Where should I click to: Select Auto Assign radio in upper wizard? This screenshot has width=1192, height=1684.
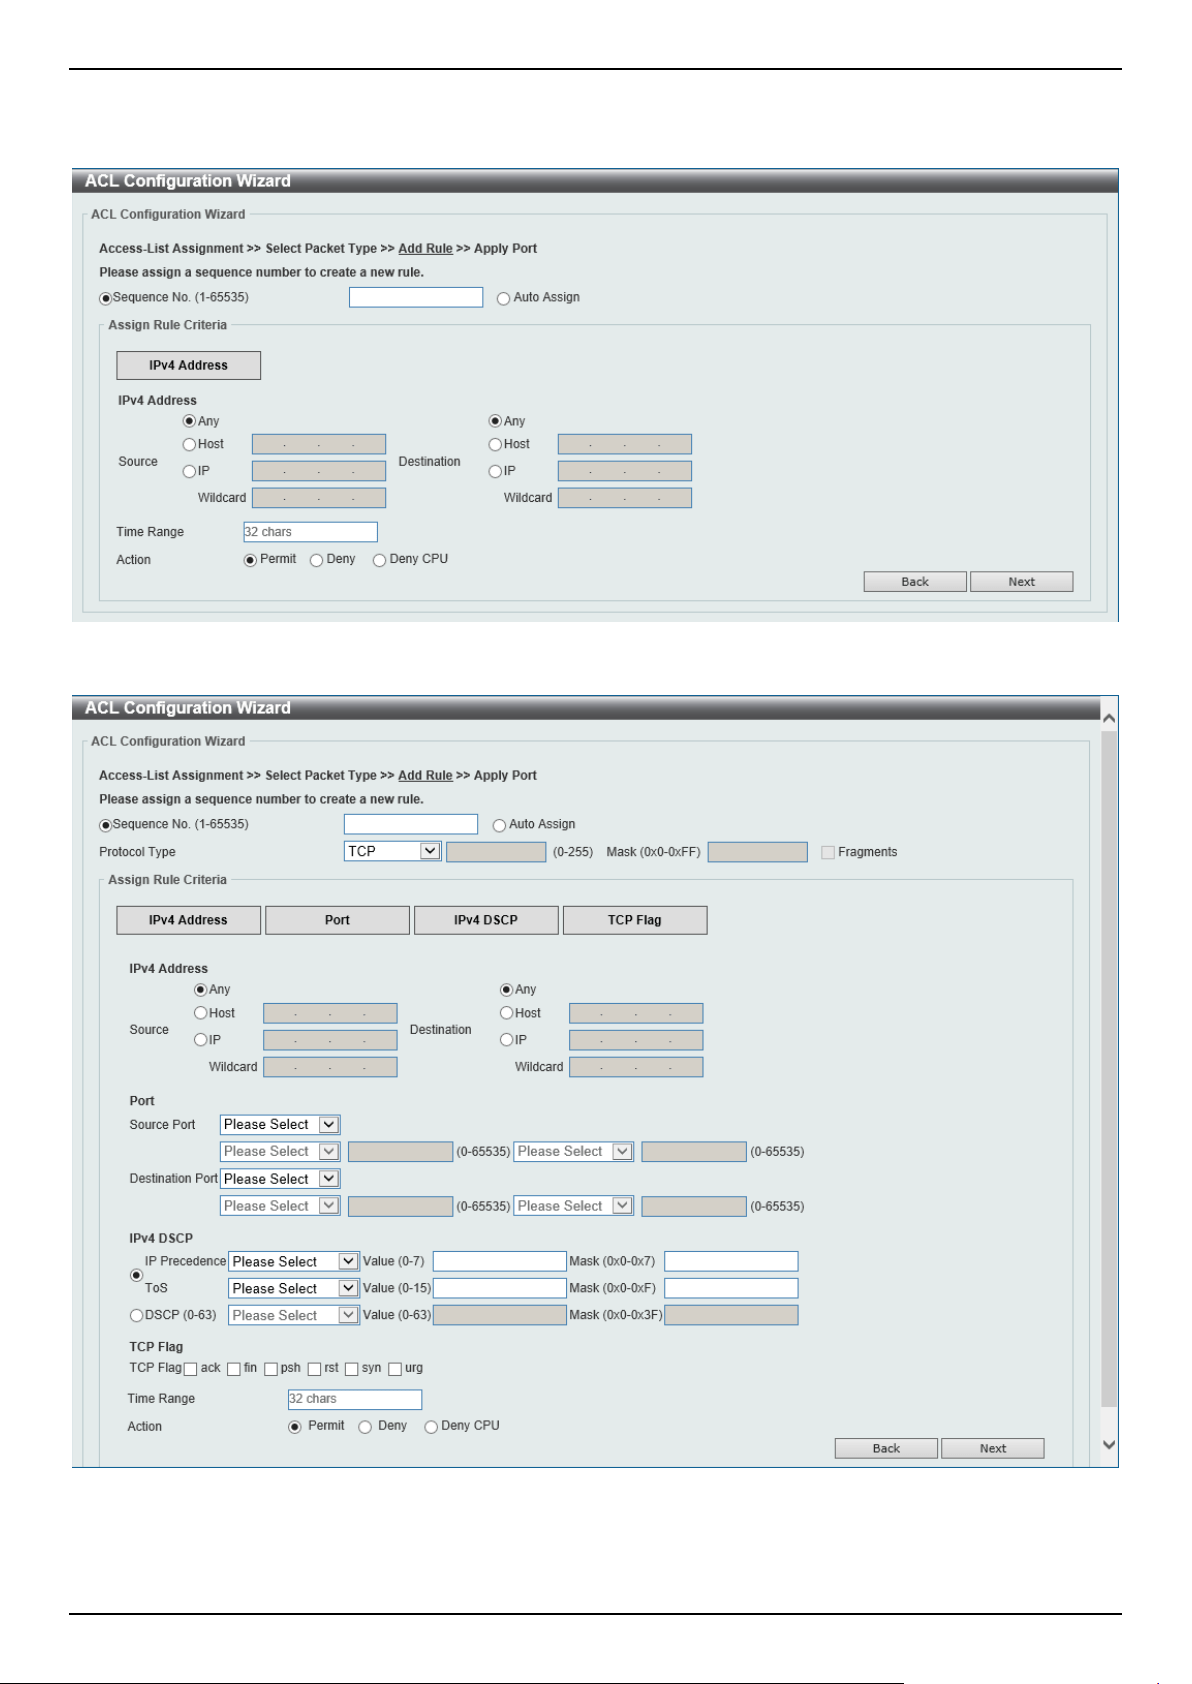(x=503, y=298)
